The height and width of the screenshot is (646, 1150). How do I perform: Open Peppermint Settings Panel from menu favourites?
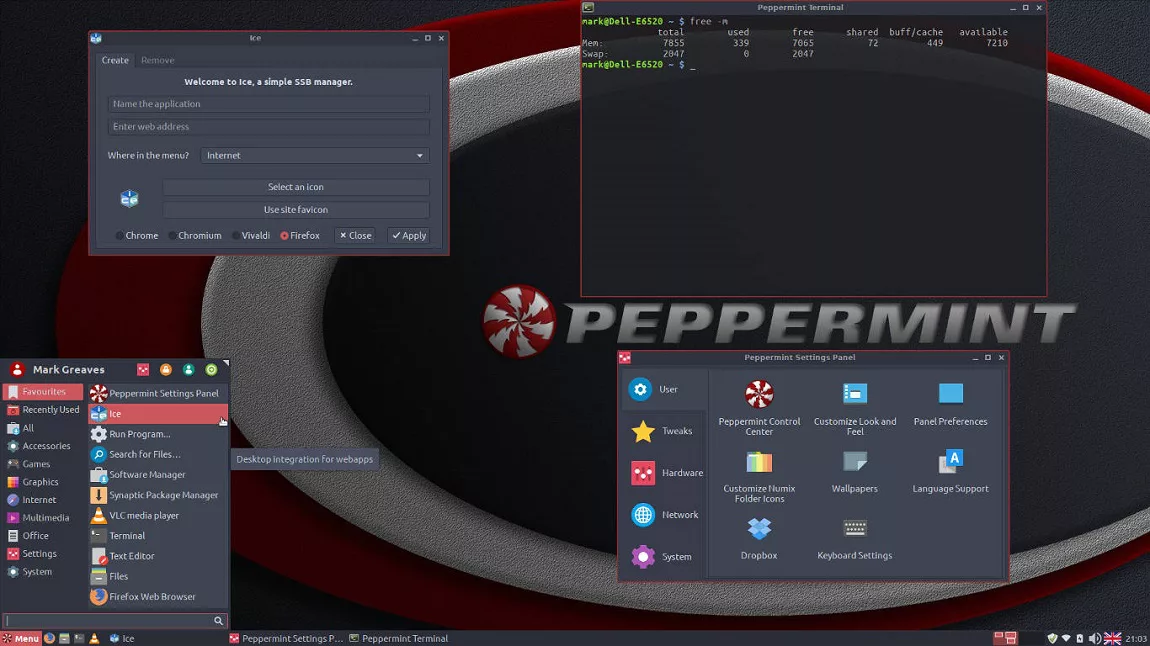(x=158, y=393)
